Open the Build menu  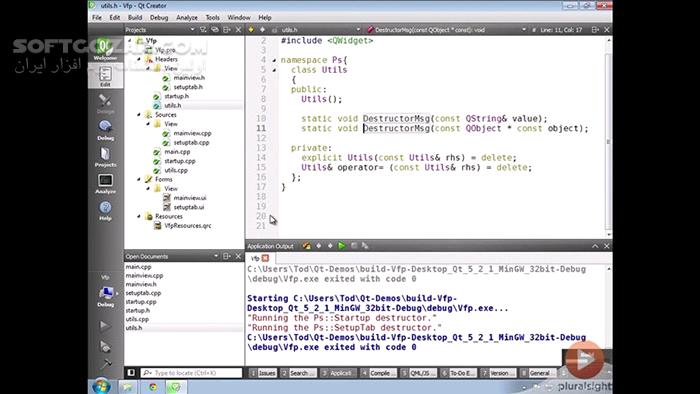pos(135,17)
